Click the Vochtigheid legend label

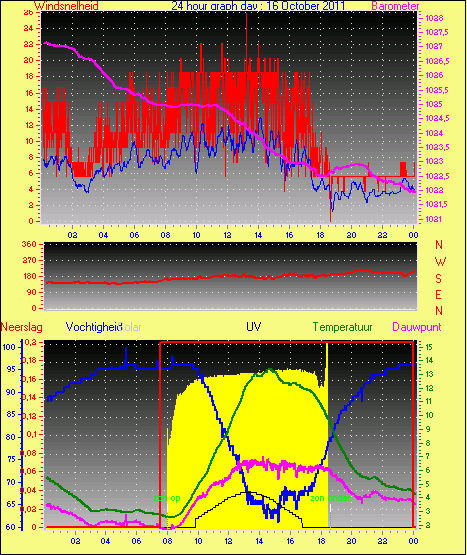[x=94, y=327]
